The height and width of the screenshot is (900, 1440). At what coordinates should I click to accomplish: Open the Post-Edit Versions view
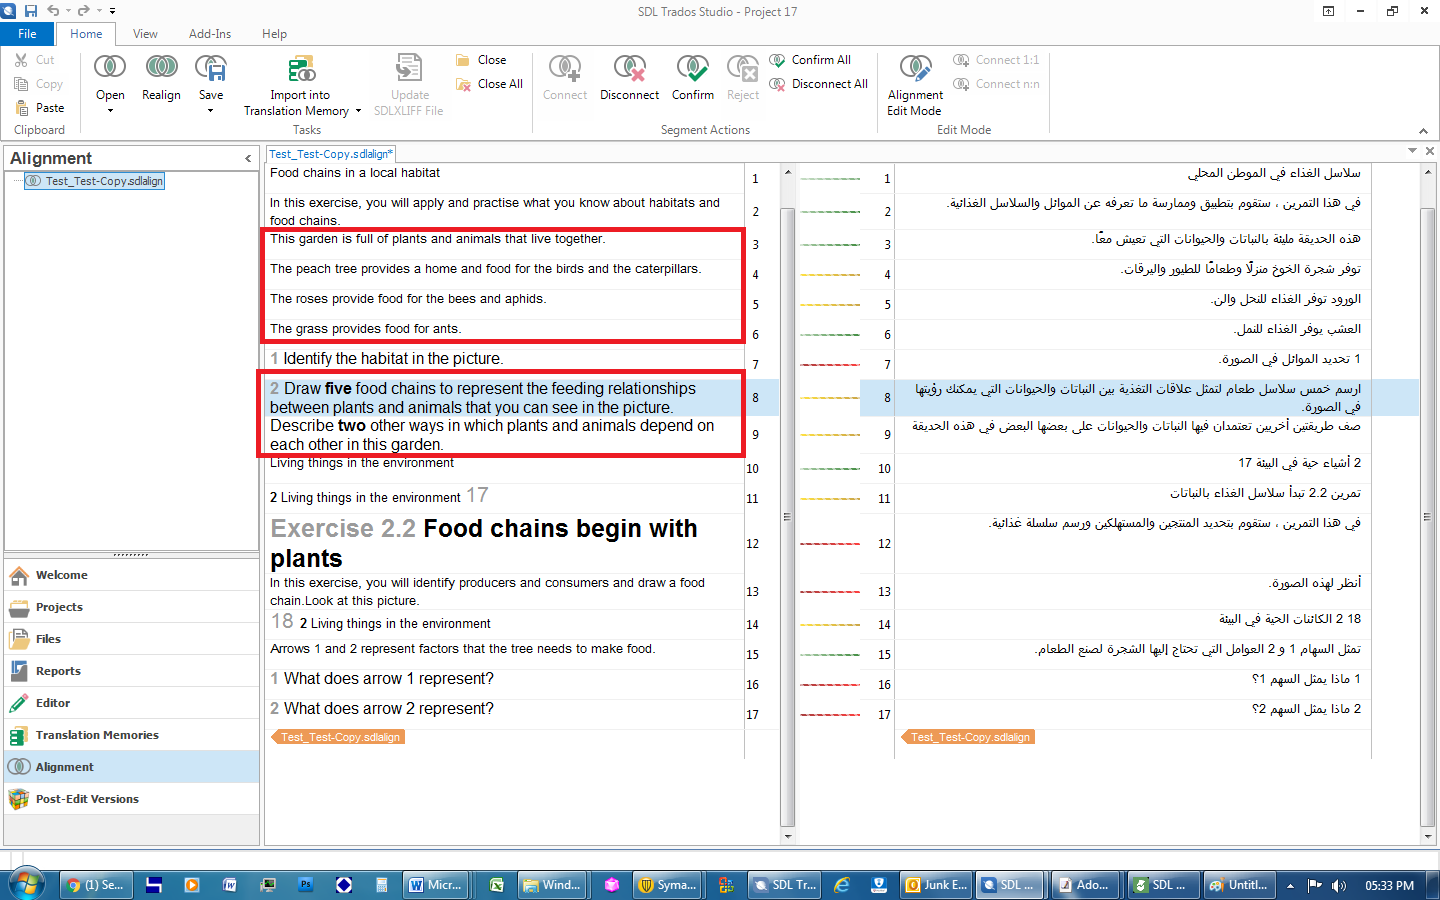[x=131, y=799]
